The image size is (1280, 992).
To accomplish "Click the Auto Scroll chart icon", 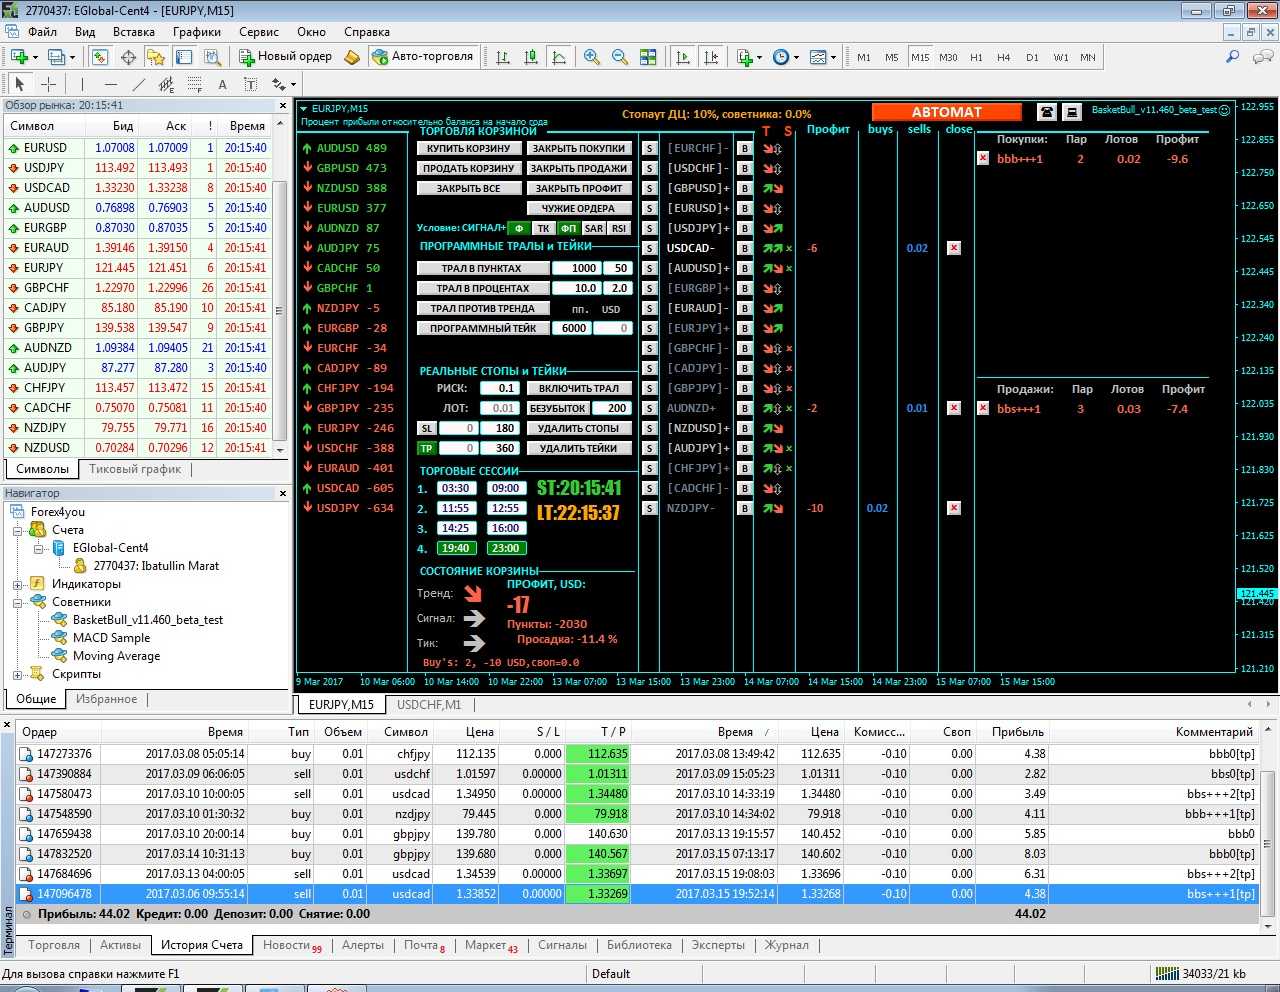I will tap(683, 57).
